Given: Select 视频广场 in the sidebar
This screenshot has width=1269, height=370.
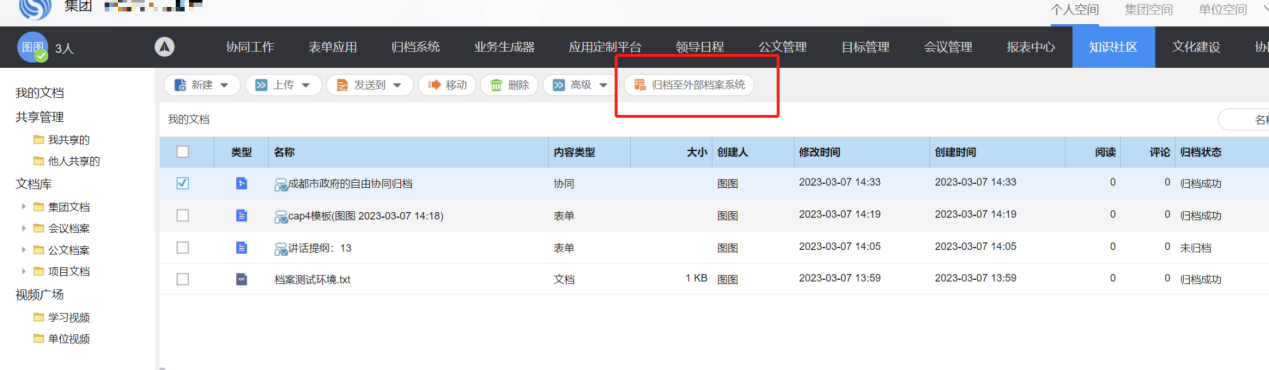Looking at the screenshot, I should click(40, 294).
